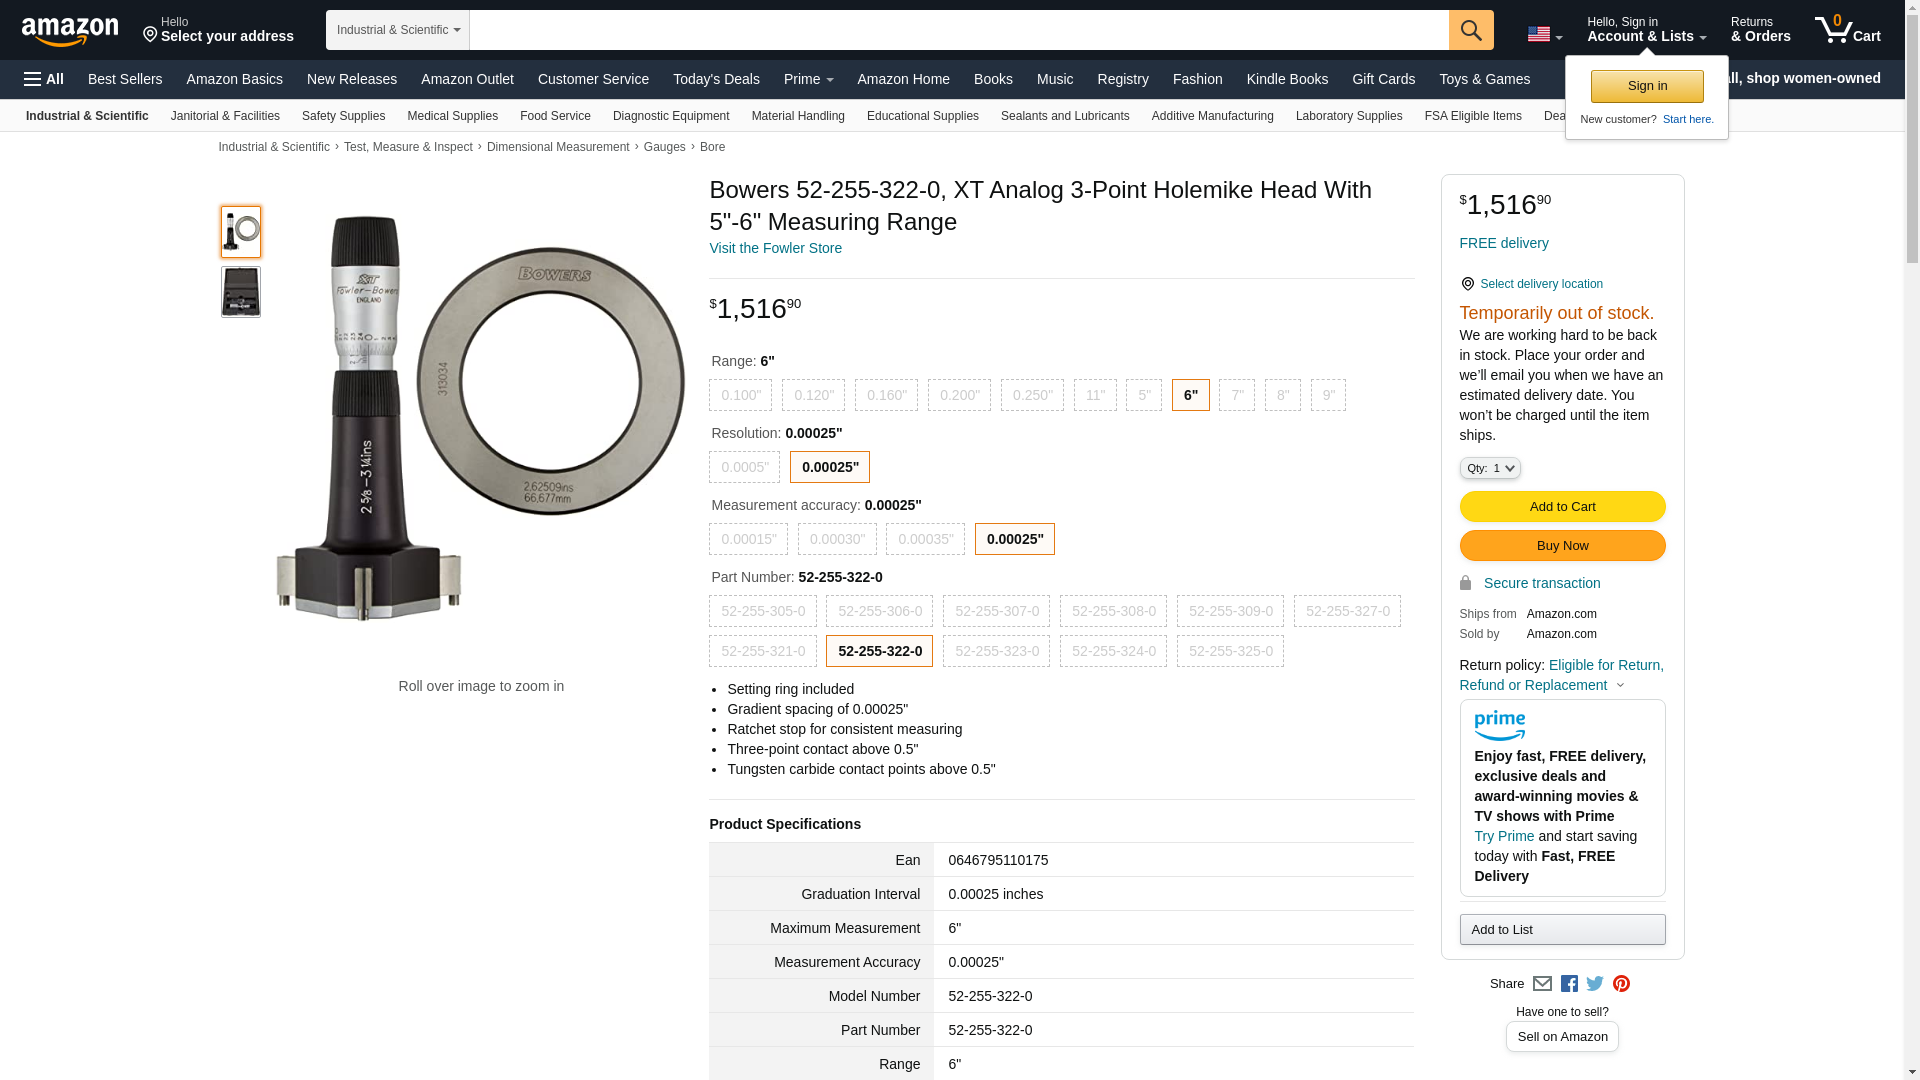This screenshot has height=1080, width=1920.
Task: Select the 5" range option
Action: coord(1143,395)
